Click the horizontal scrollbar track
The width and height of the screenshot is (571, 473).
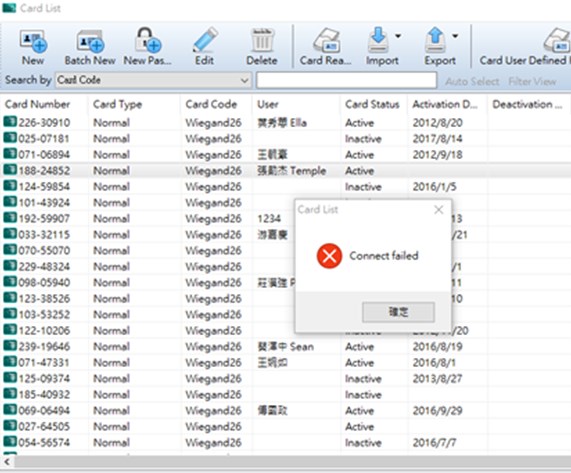(x=292, y=462)
